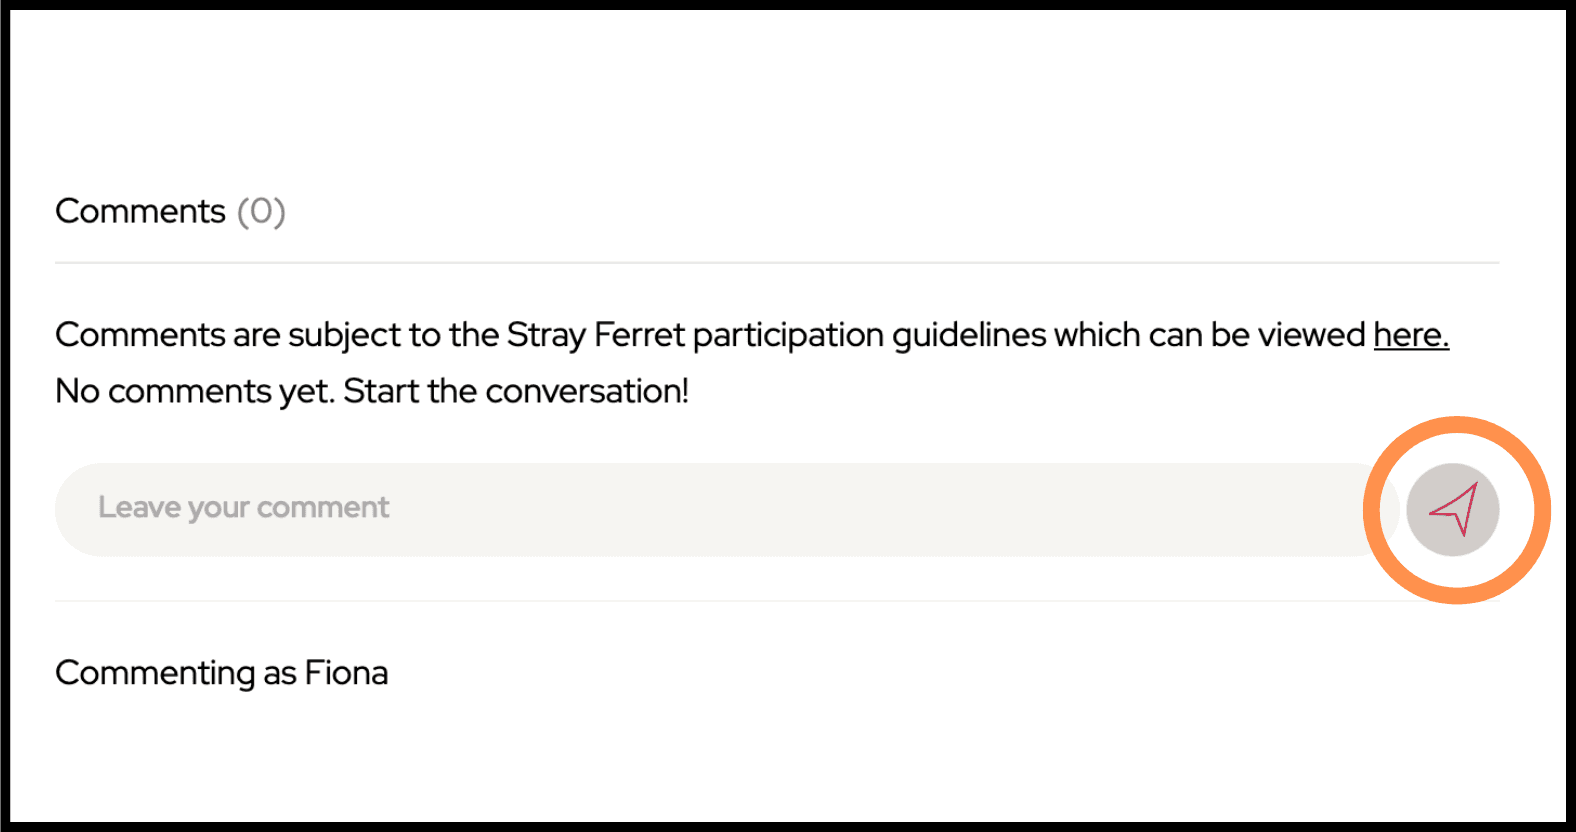Click the Start the conversation! text
1576x832 pixels.
pyautogui.click(x=516, y=391)
